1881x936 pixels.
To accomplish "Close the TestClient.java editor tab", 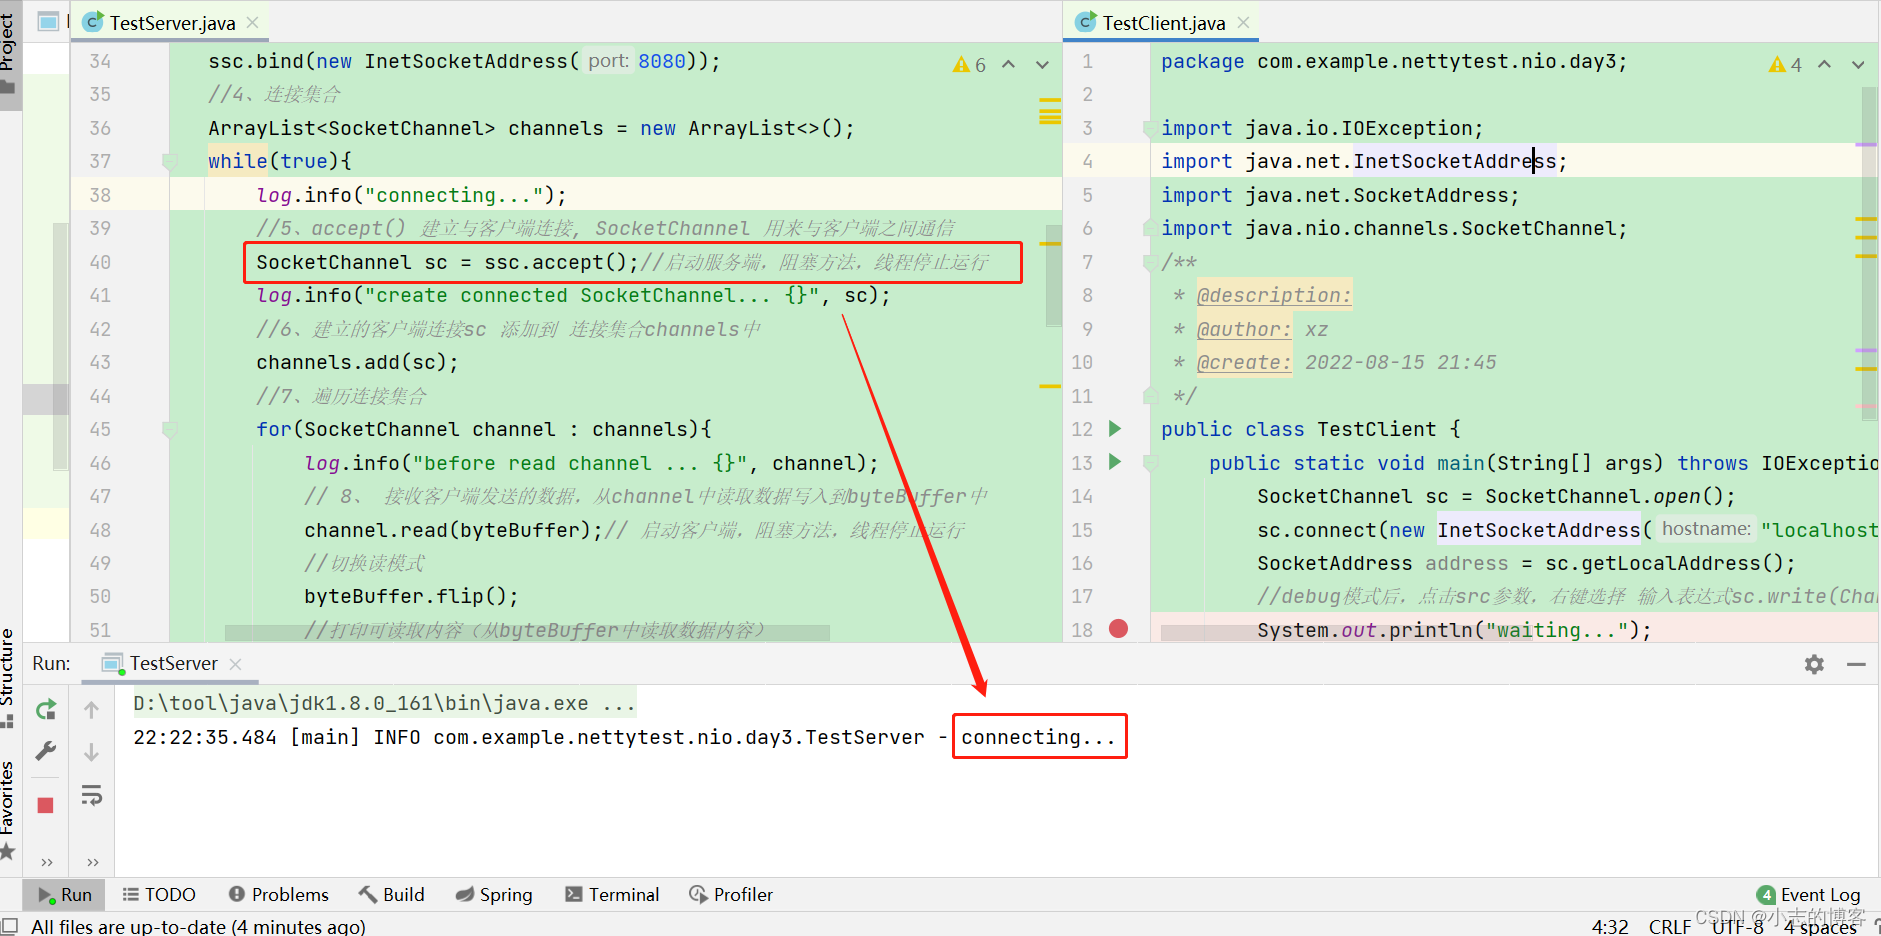I will (x=1243, y=22).
